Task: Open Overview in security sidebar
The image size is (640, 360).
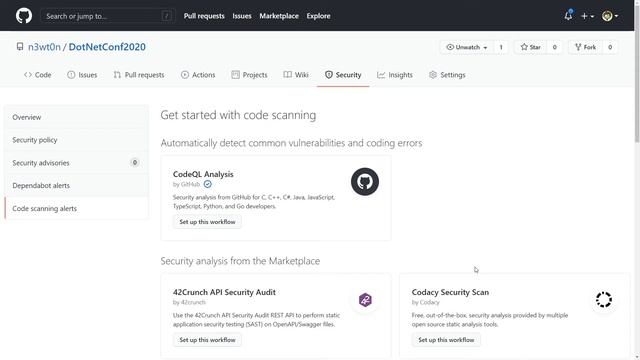Action: 76,117
